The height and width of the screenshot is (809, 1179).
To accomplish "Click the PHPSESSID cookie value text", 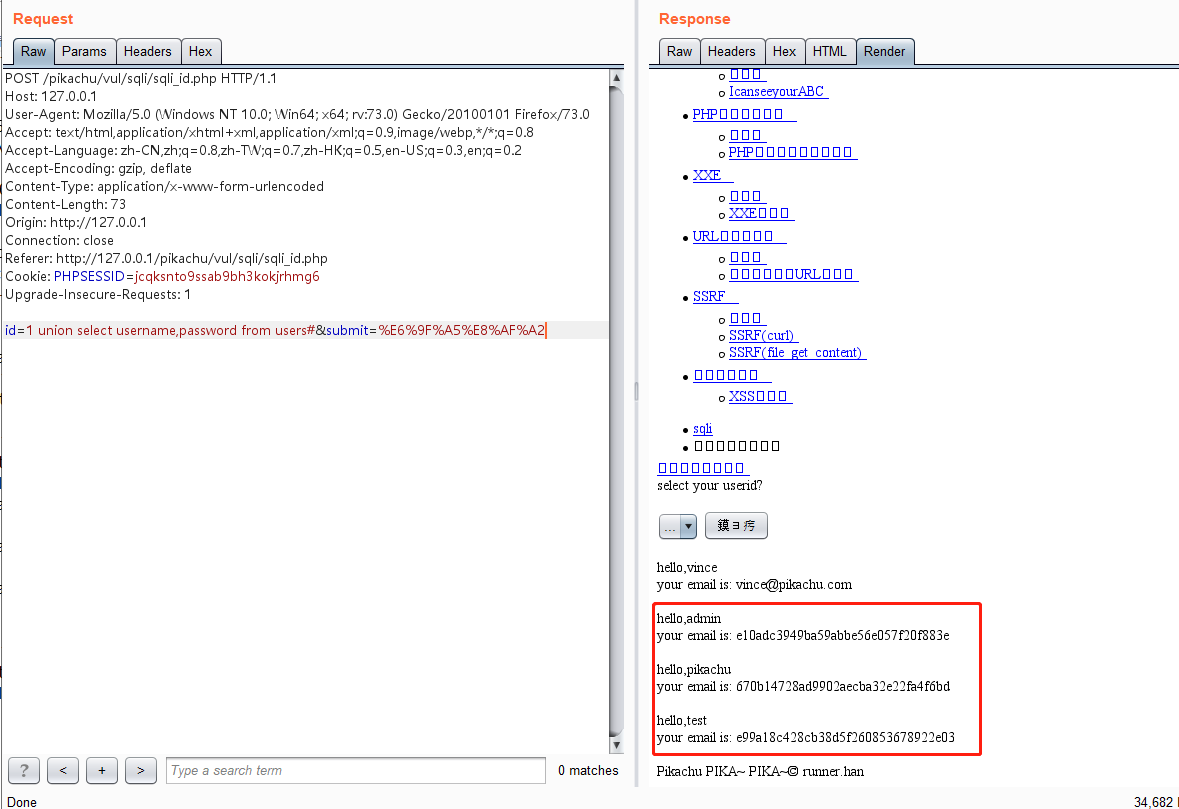I will point(227,277).
